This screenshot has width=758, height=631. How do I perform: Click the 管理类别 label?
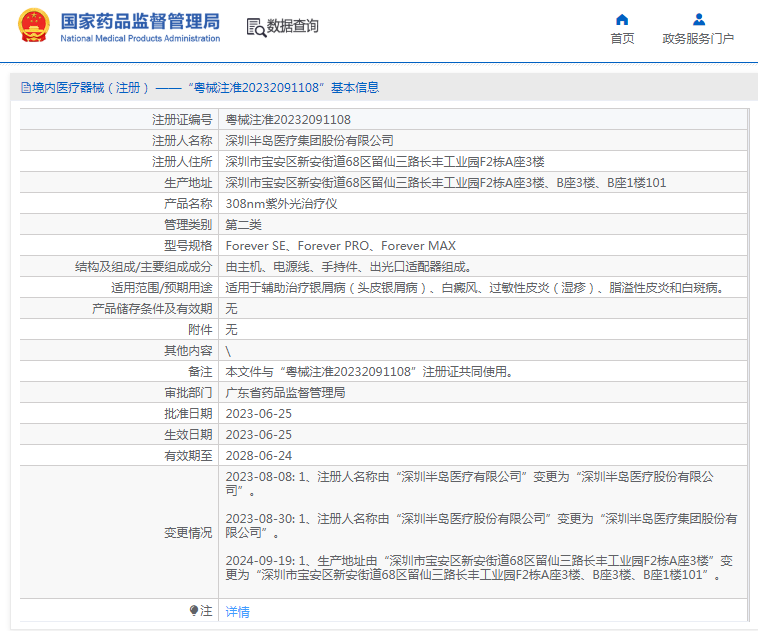click(x=188, y=225)
